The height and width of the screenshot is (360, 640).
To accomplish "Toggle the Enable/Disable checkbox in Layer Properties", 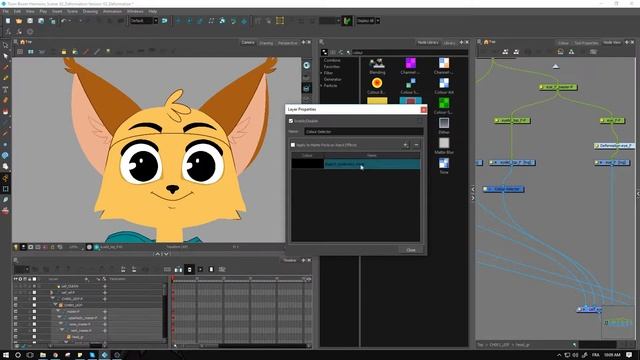I will click(x=291, y=121).
